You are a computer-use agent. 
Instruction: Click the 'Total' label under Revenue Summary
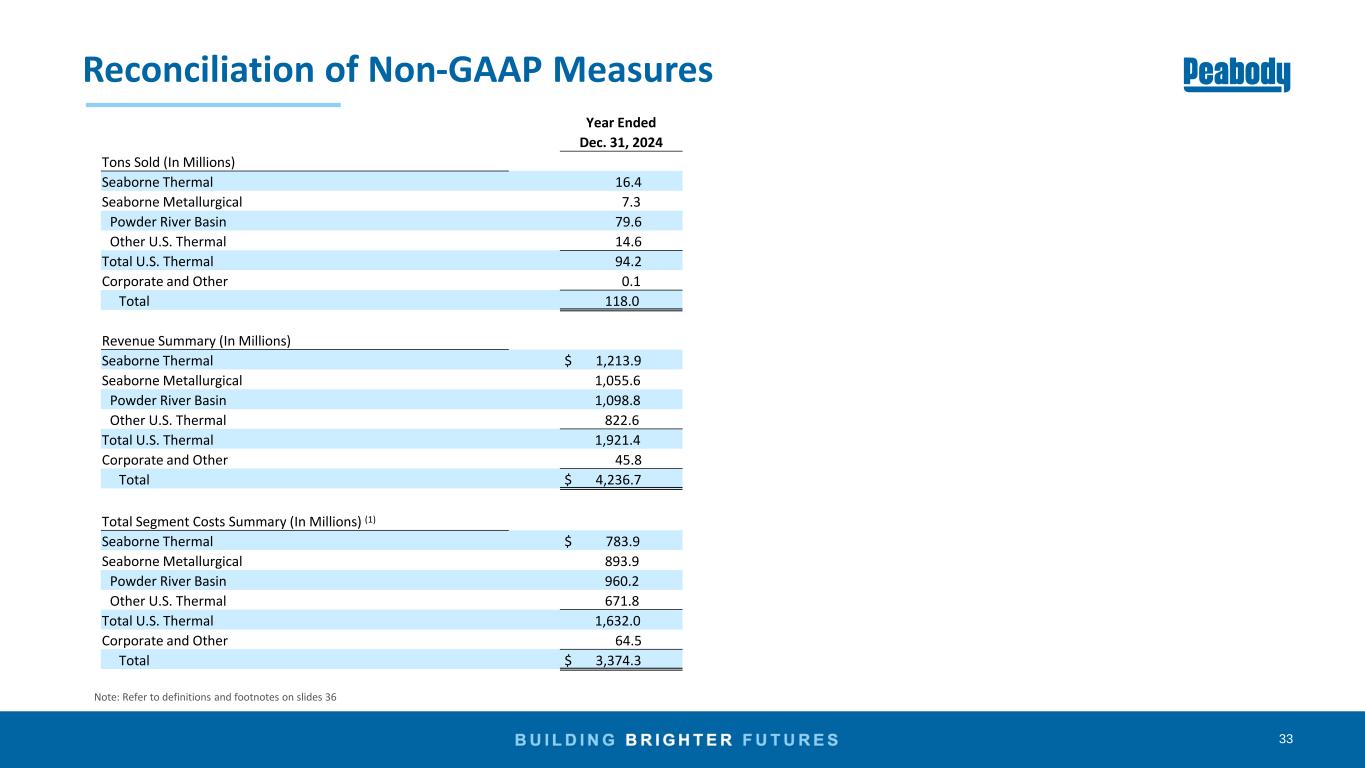[x=134, y=480]
